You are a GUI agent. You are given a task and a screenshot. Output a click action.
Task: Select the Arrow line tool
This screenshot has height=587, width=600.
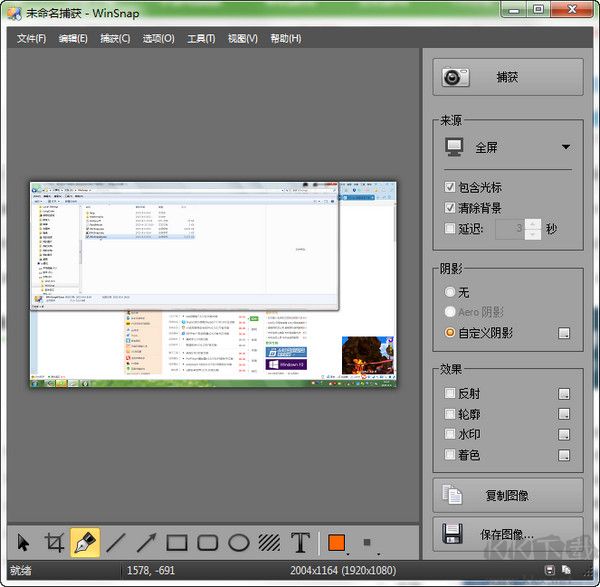146,543
